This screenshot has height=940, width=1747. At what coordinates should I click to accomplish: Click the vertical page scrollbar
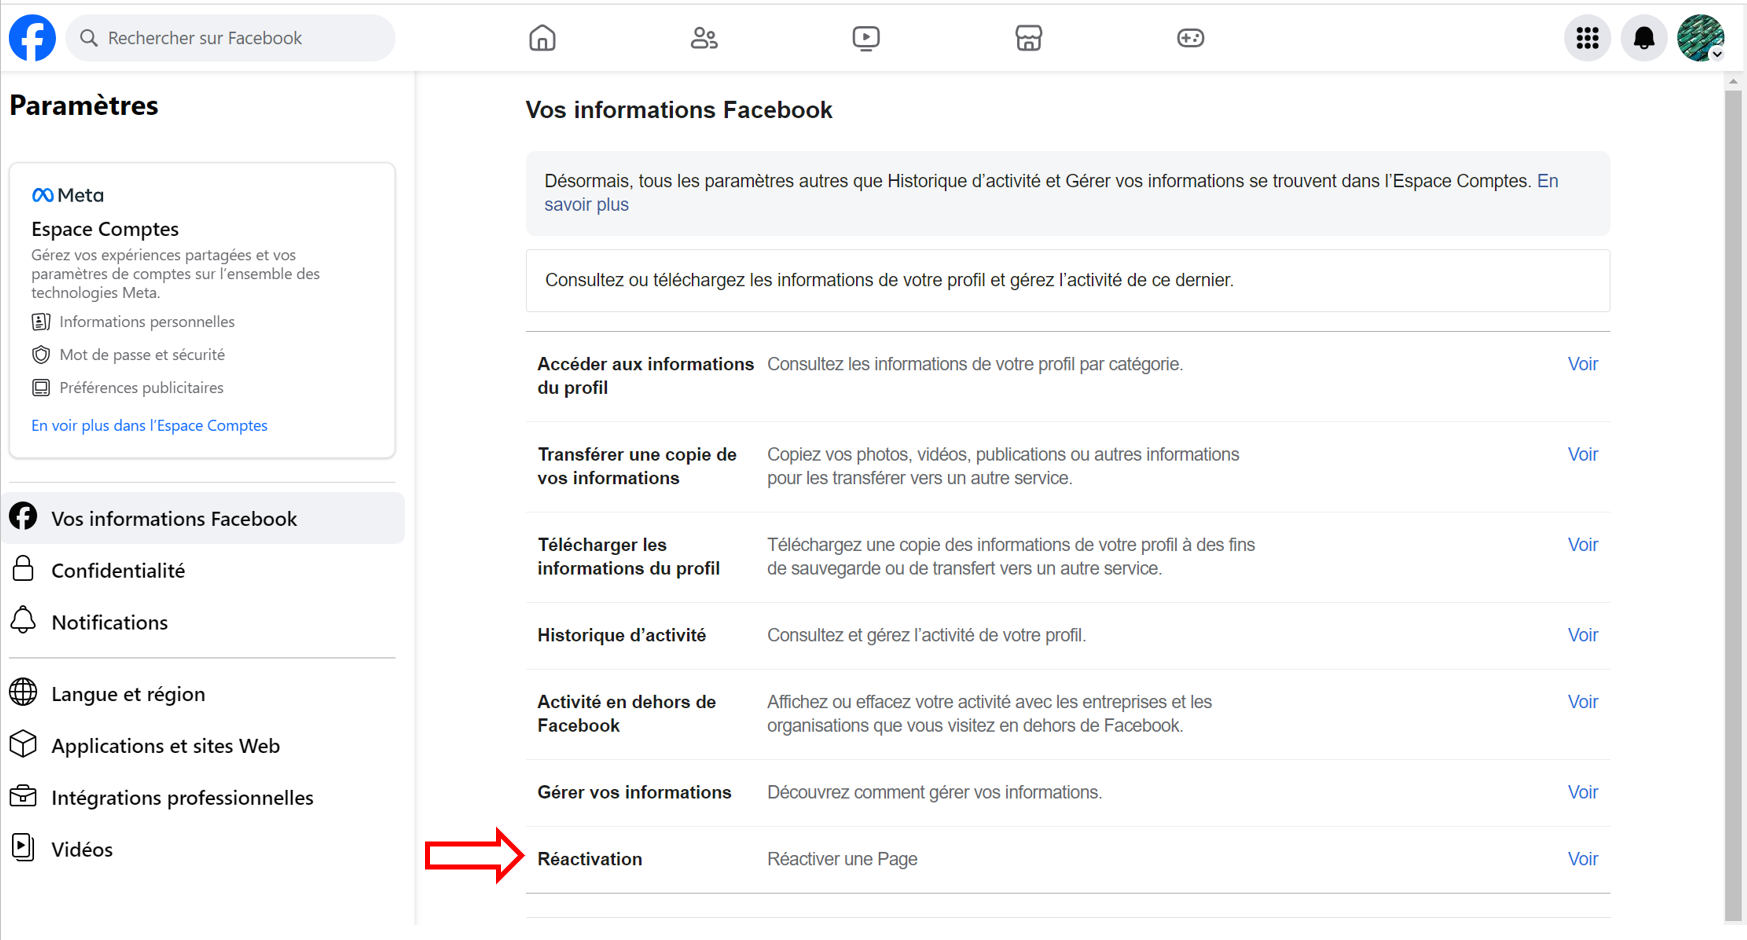pos(1733,500)
